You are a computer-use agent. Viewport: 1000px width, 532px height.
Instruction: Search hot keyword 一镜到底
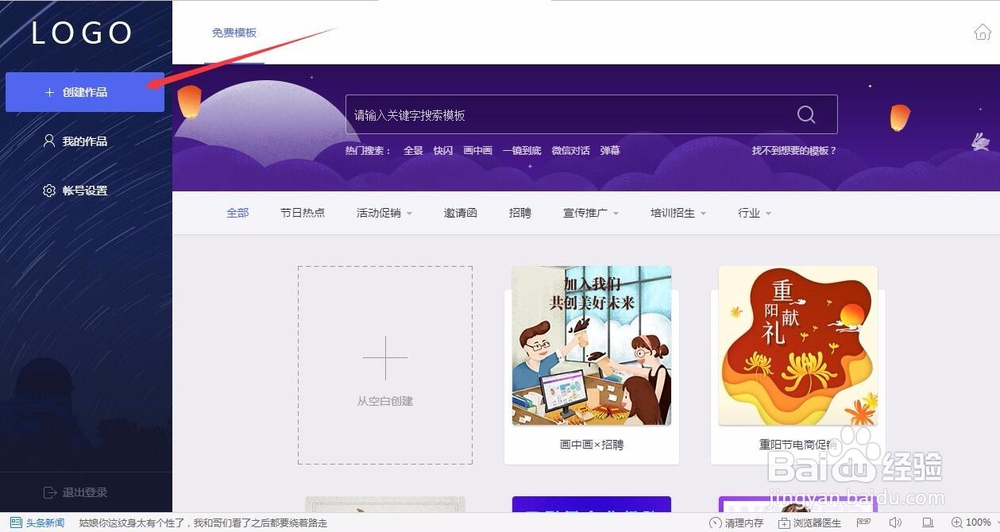522,151
